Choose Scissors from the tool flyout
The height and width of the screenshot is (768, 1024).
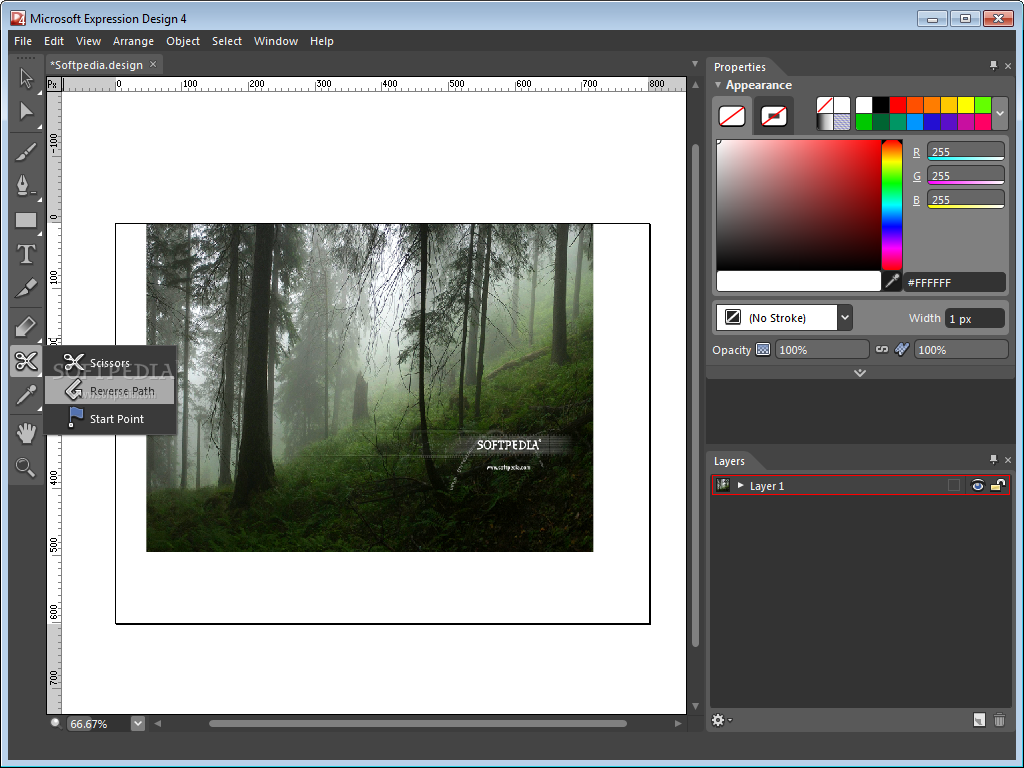tap(110, 362)
